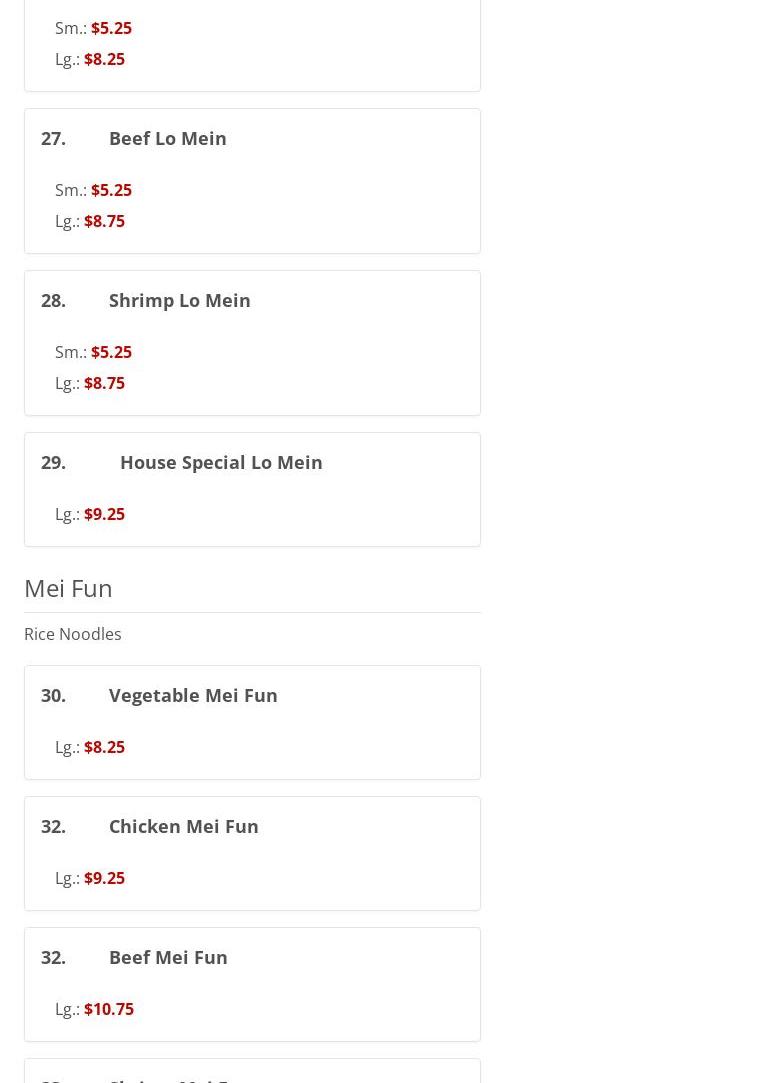This screenshot has height=1083, width=770.
Task: Click $9.25 price of House Special Lo Mein
Action: pyautogui.click(x=104, y=514)
